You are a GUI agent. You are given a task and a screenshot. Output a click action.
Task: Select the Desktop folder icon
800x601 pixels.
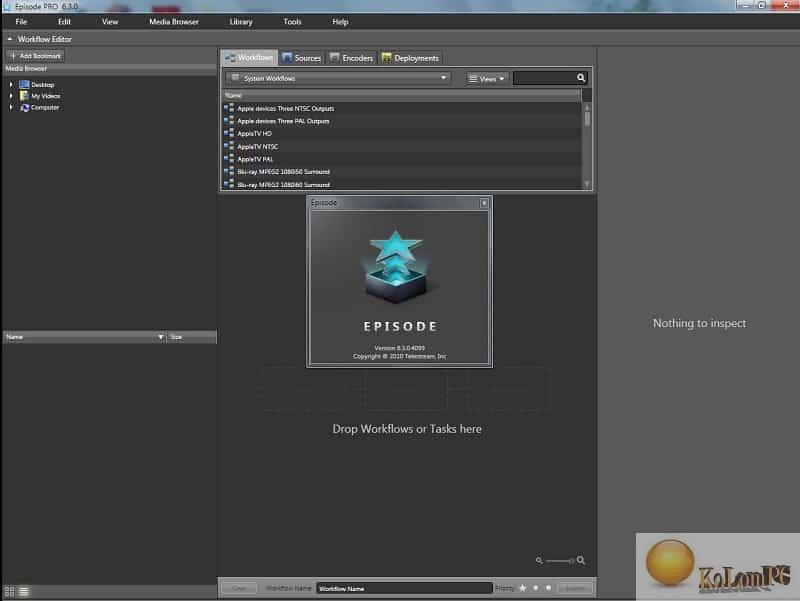(24, 84)
